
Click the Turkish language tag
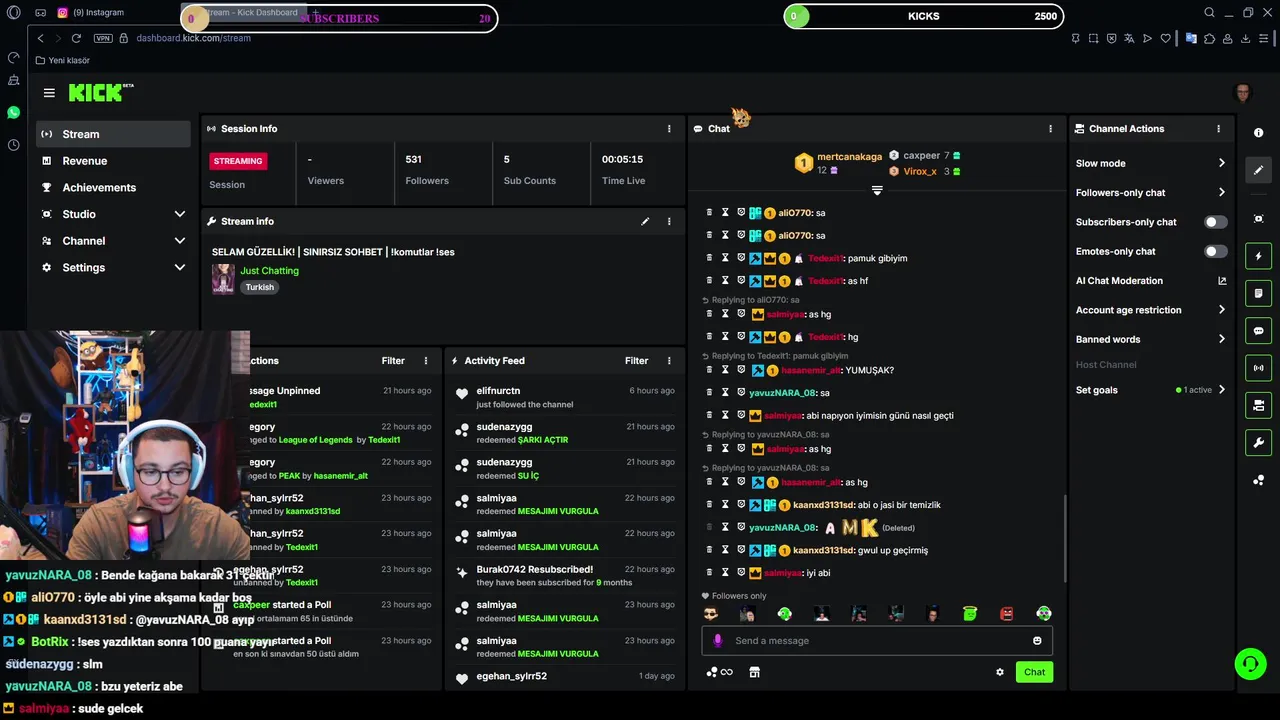[x=260, y=287]
